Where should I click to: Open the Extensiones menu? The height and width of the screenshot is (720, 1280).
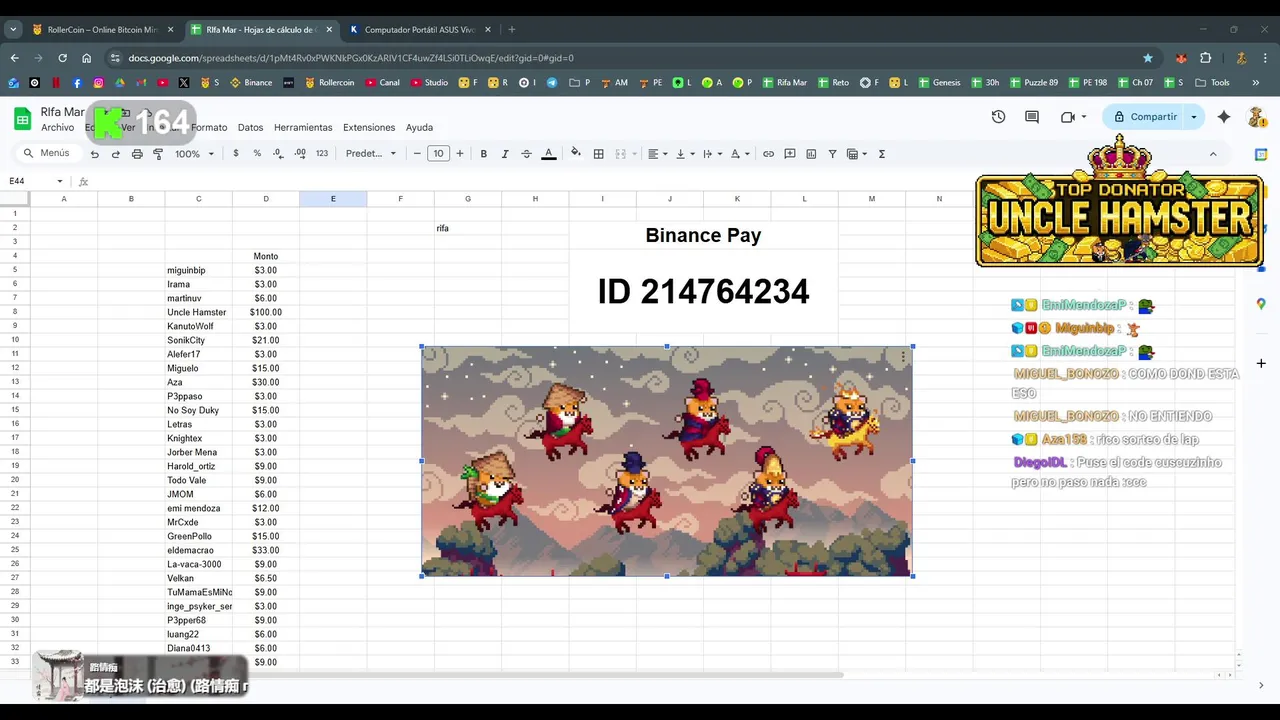(369, 128)
